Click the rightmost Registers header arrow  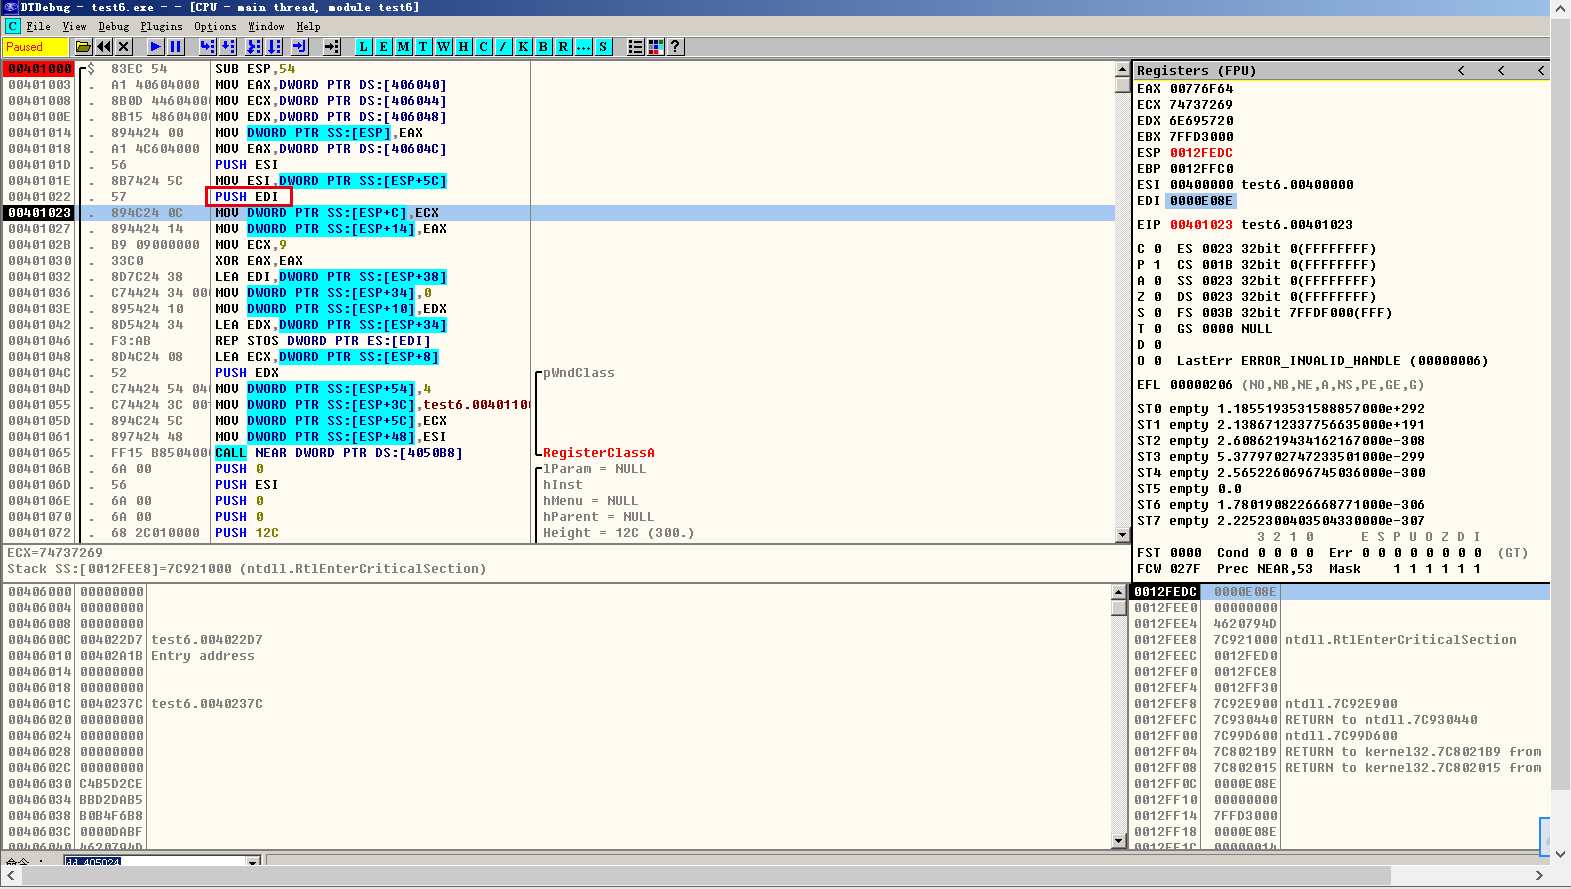[1540, 70]
